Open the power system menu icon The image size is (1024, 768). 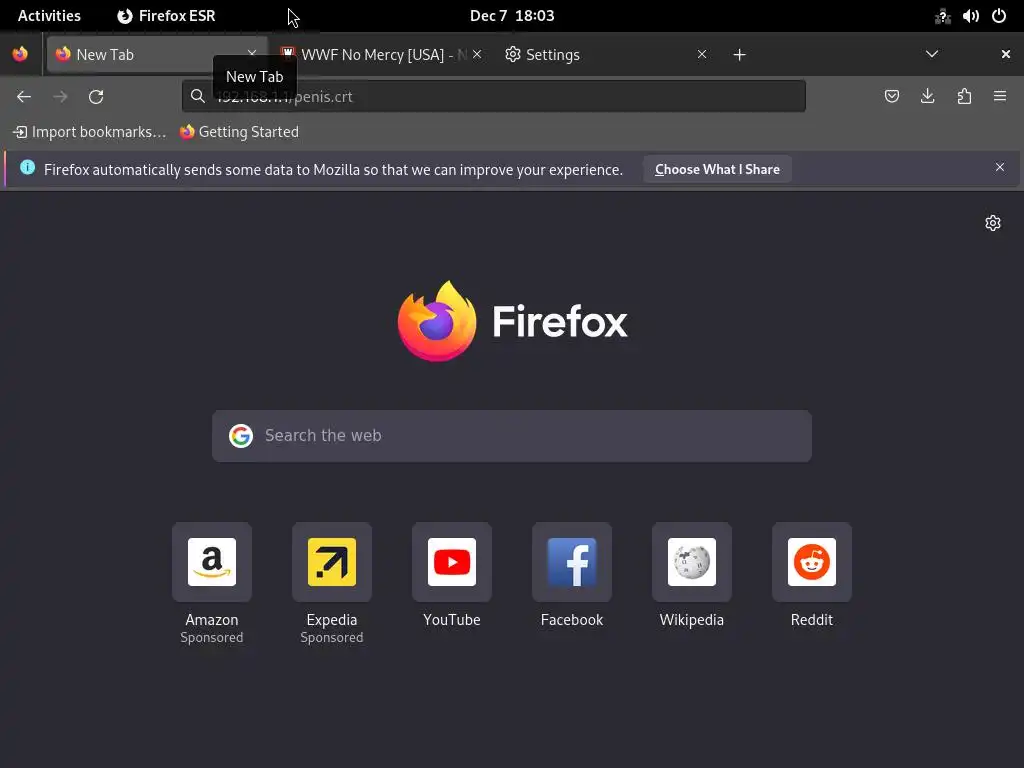pyautogui.click(x=999, y=16)
